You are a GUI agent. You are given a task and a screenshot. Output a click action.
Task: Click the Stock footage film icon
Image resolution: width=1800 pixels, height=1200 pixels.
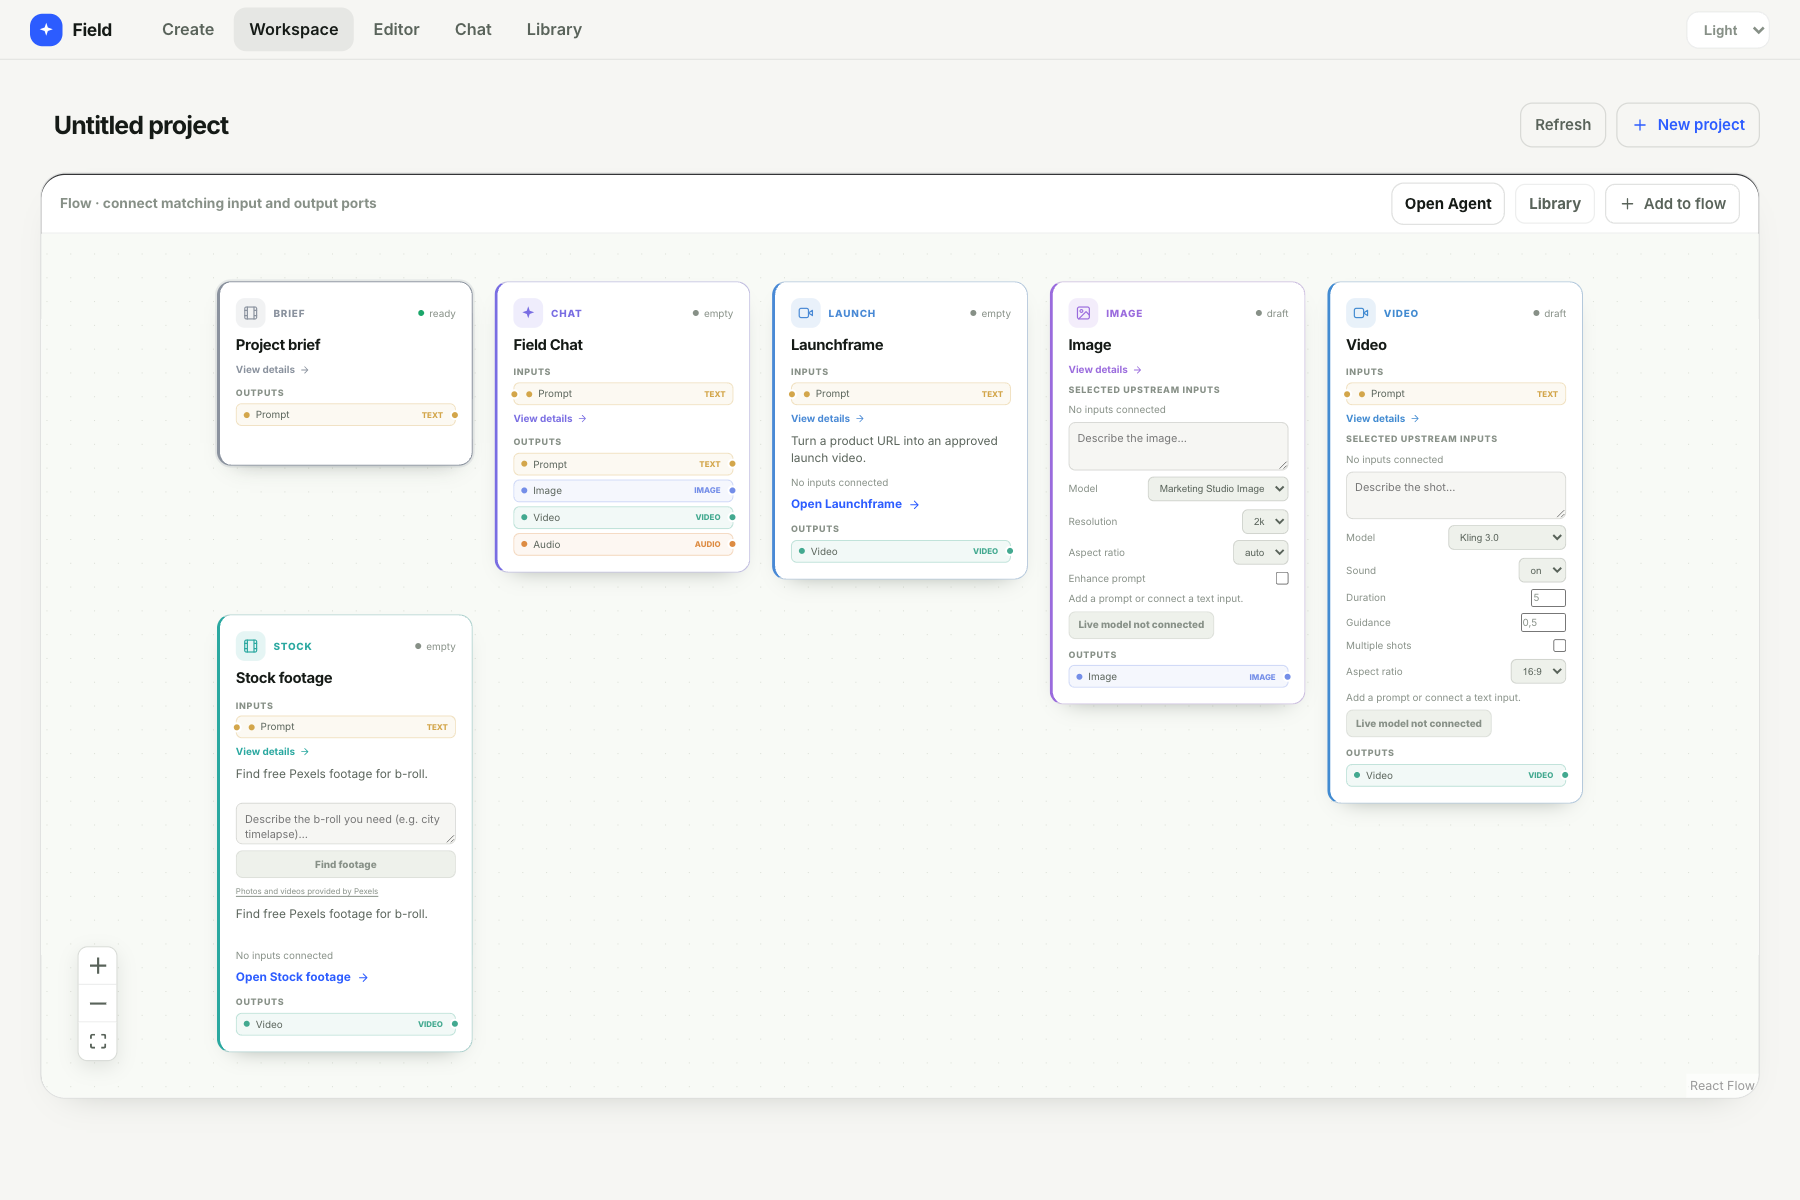pos(251,646)
